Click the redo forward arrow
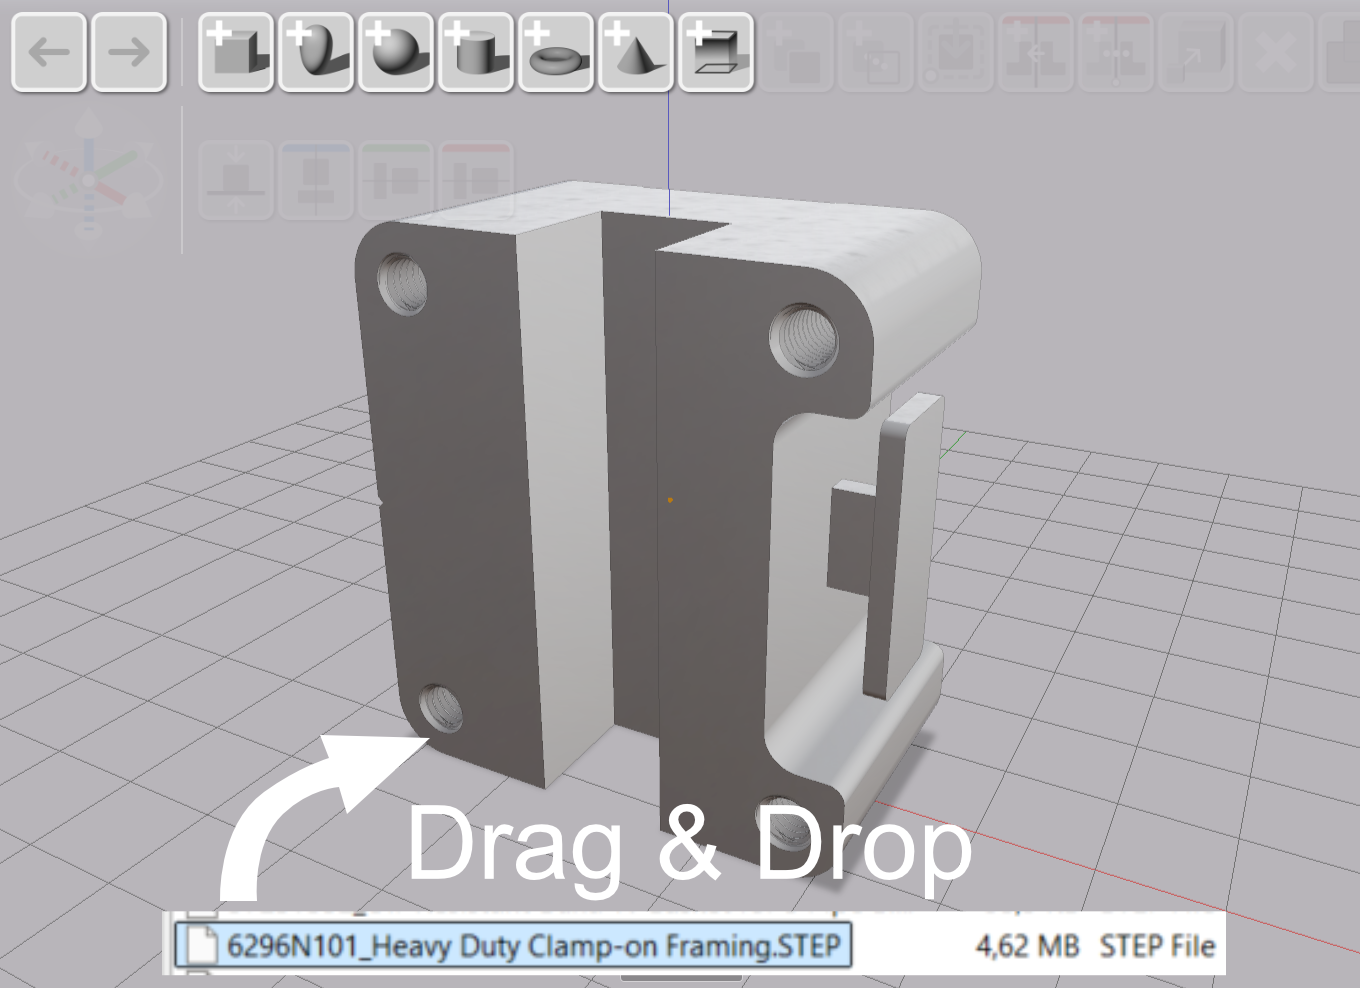This screenshot has height=988, width=1360. [x=128, y=53]
